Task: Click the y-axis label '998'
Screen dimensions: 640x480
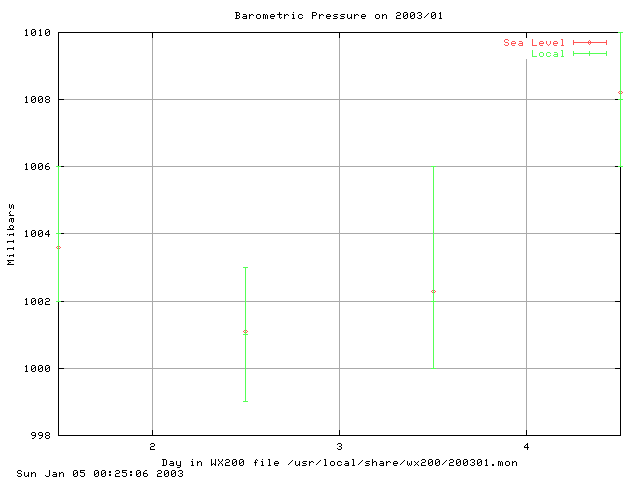Action: point(41,436)
